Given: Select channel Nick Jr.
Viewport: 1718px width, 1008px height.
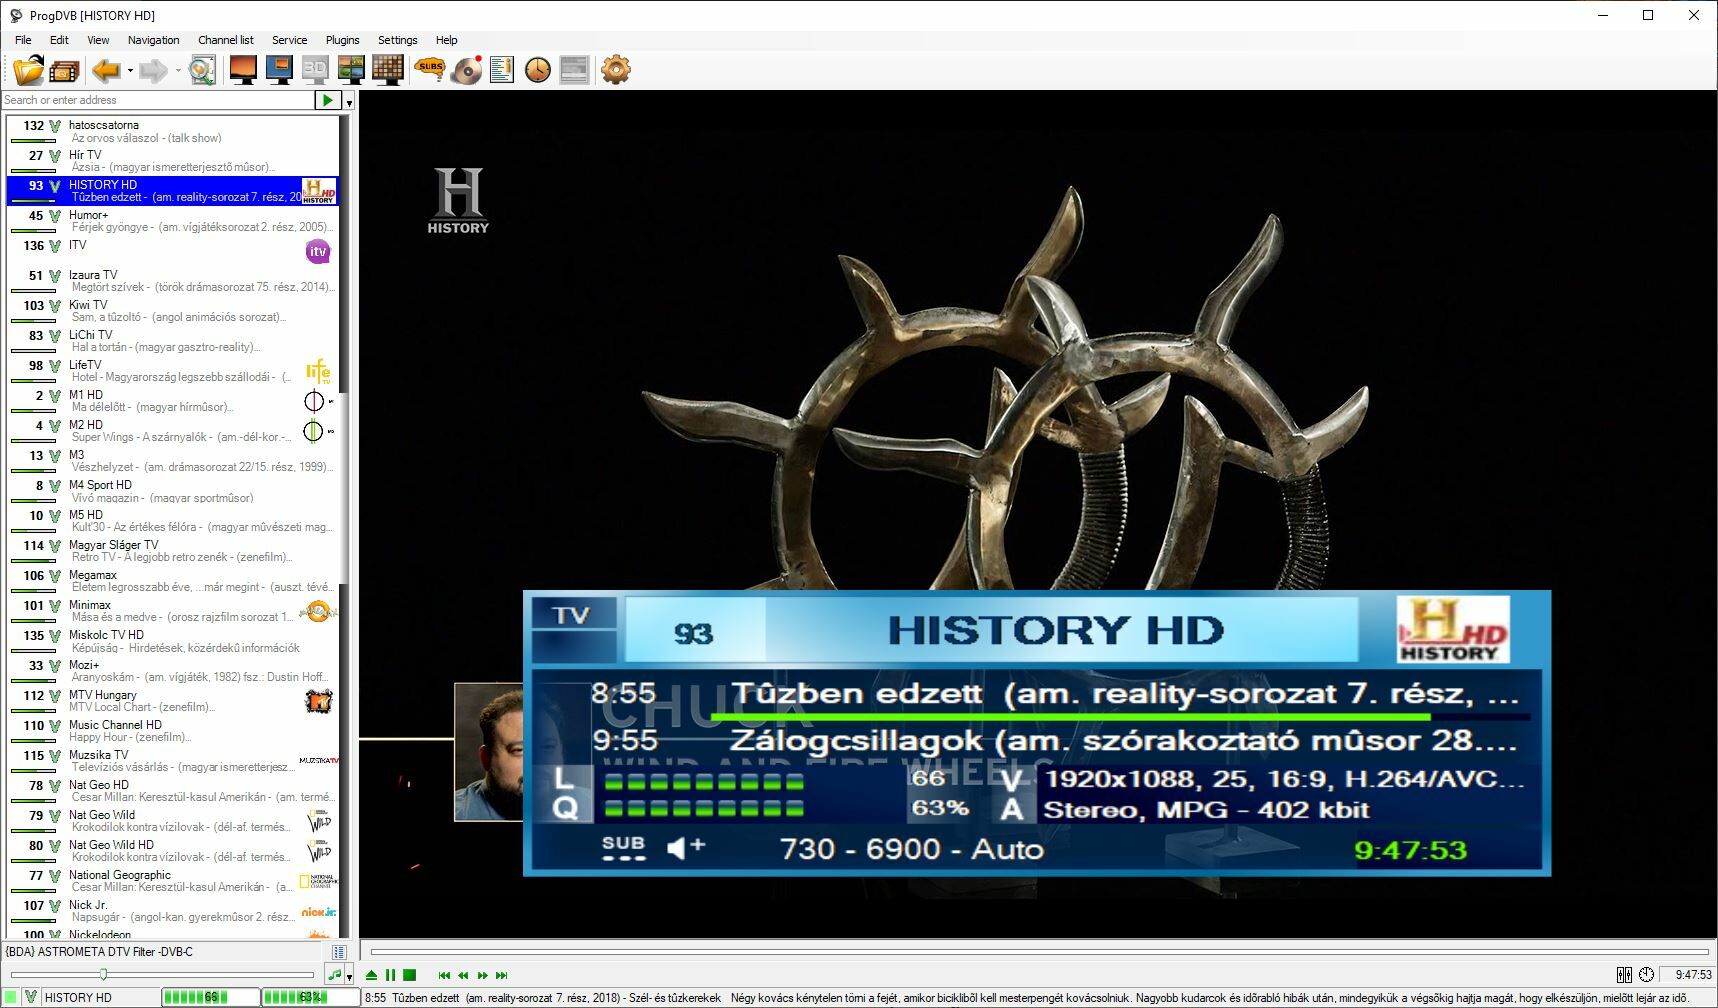Looking at the screenshot, I should [x=173, y=911].
